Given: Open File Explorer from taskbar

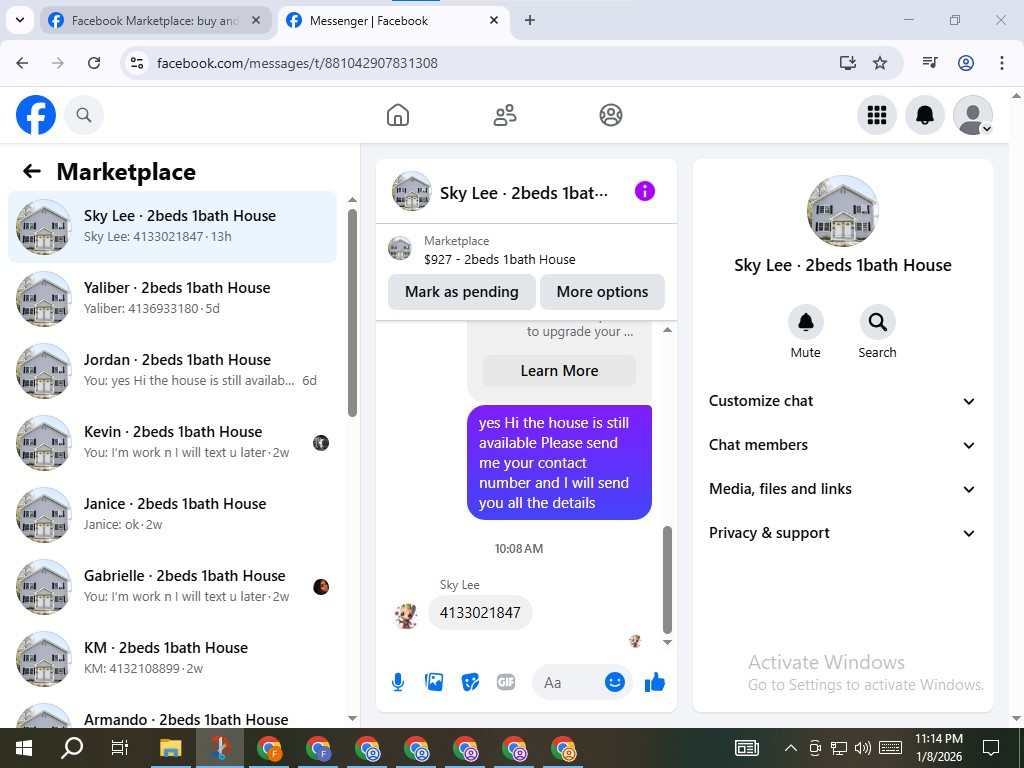Looking at the screenshot, I should 170,748.
